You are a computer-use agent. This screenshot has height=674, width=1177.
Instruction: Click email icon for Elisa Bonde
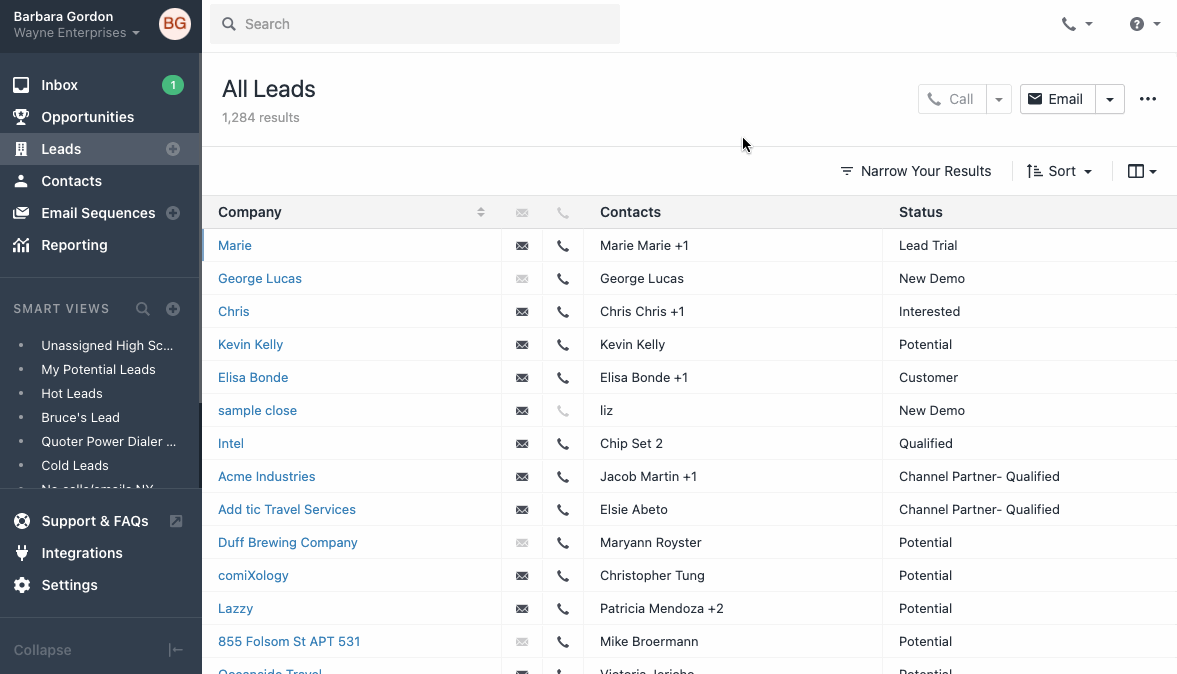pyautogui.click(x=522, y=378)
